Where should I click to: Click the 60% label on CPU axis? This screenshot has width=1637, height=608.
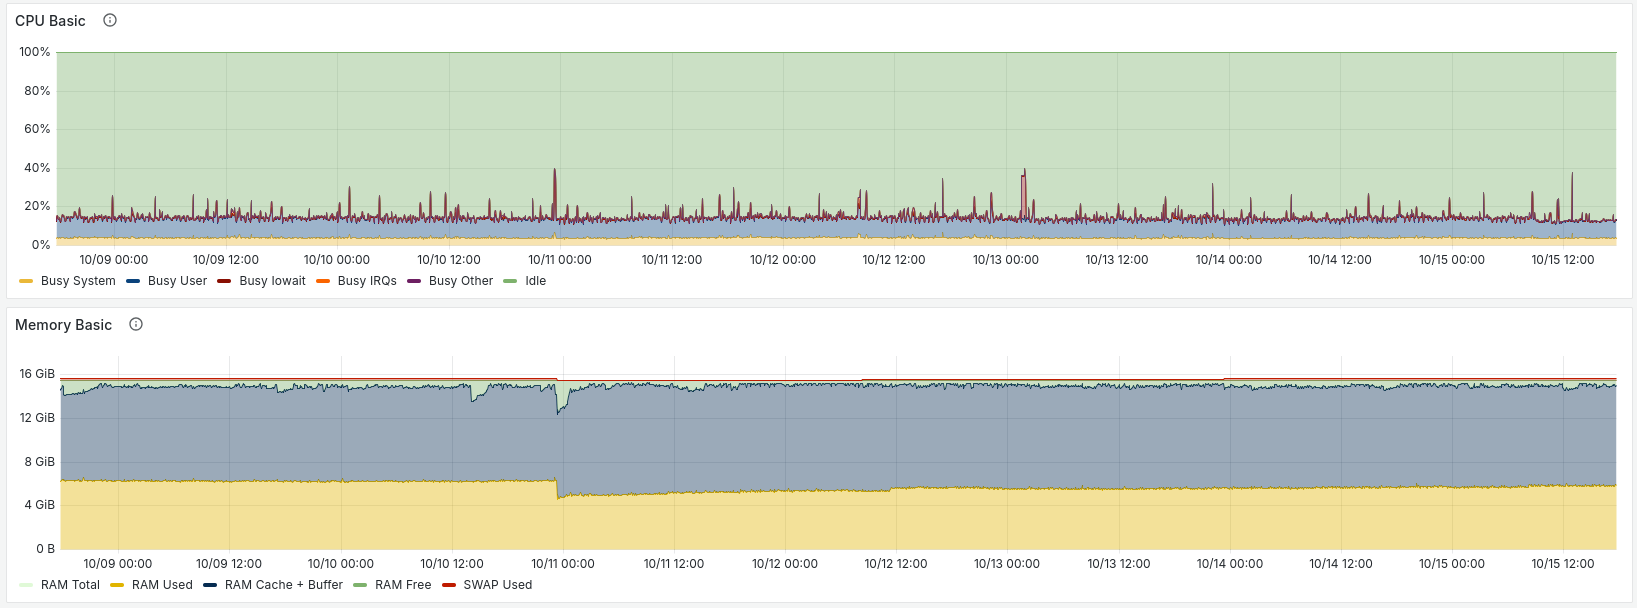37,129
